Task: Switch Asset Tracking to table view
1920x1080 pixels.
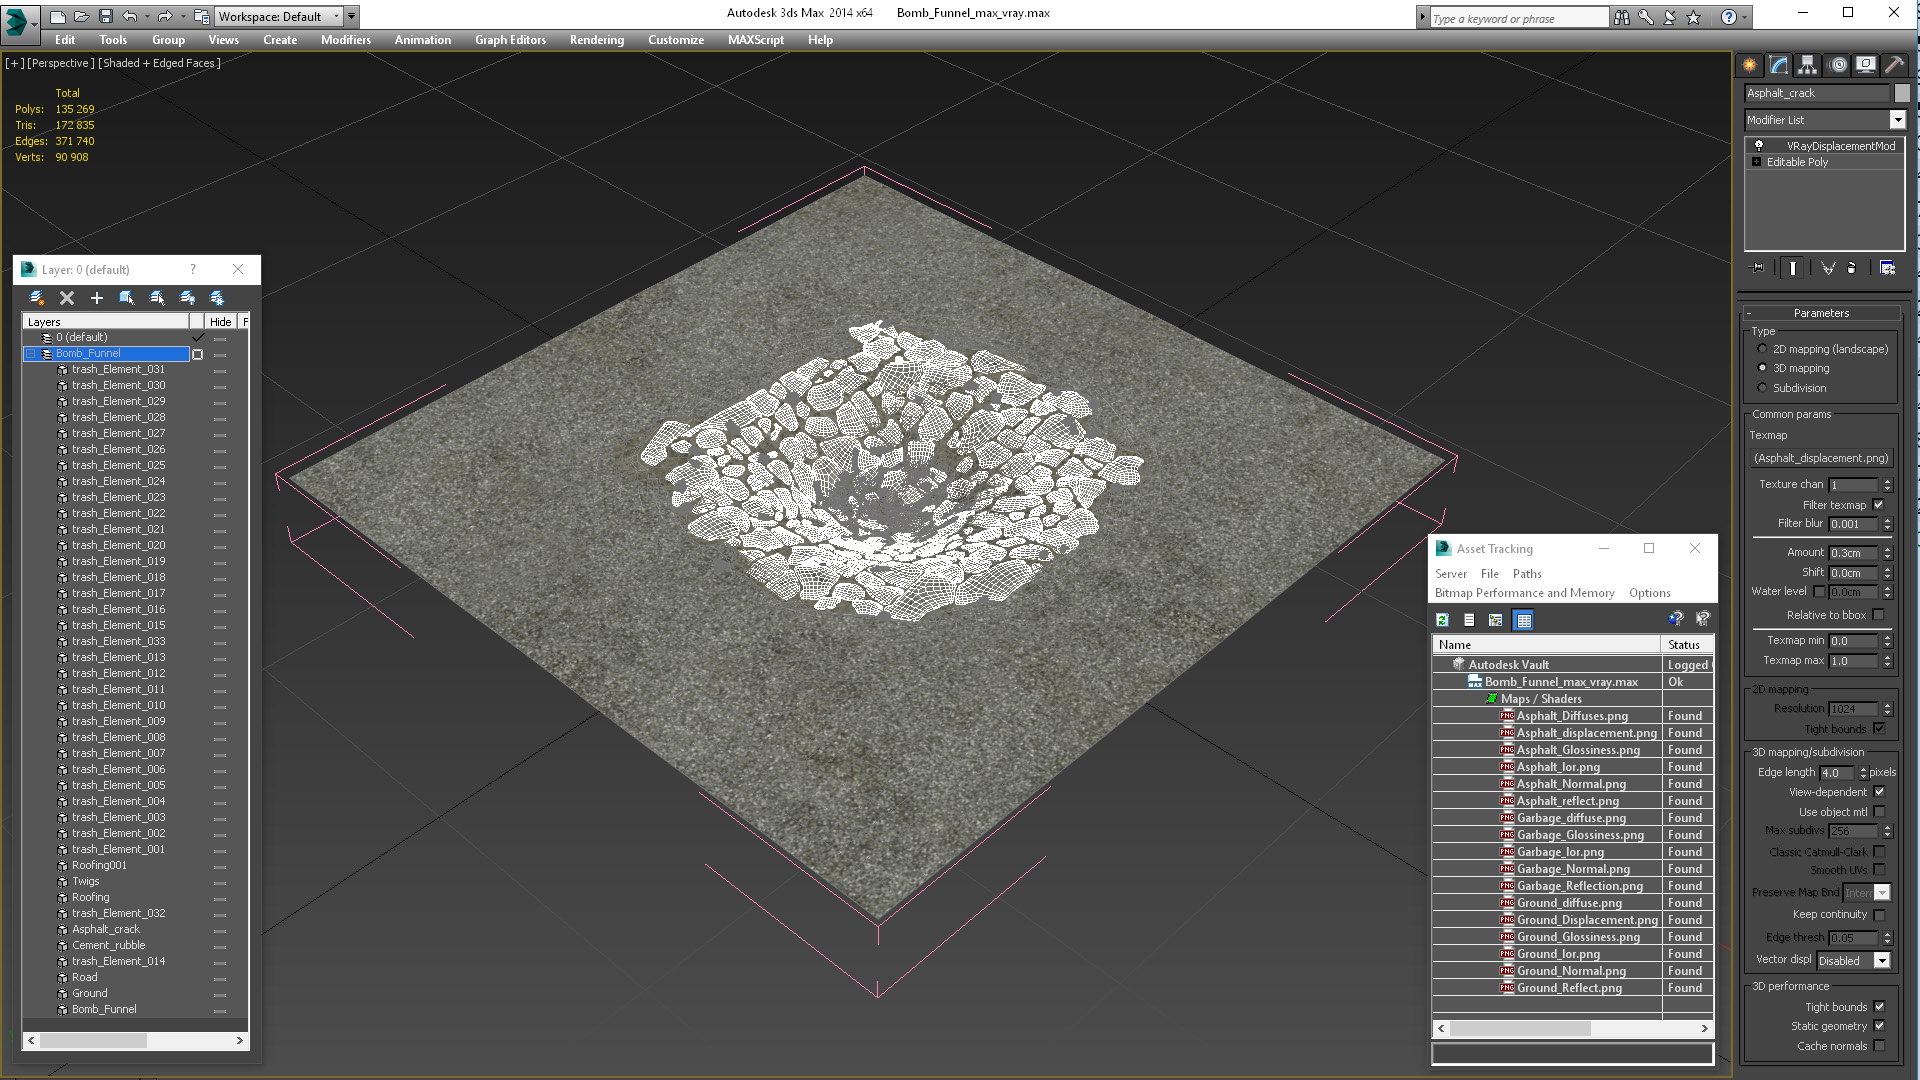Action: click(x=1524, y=620)
